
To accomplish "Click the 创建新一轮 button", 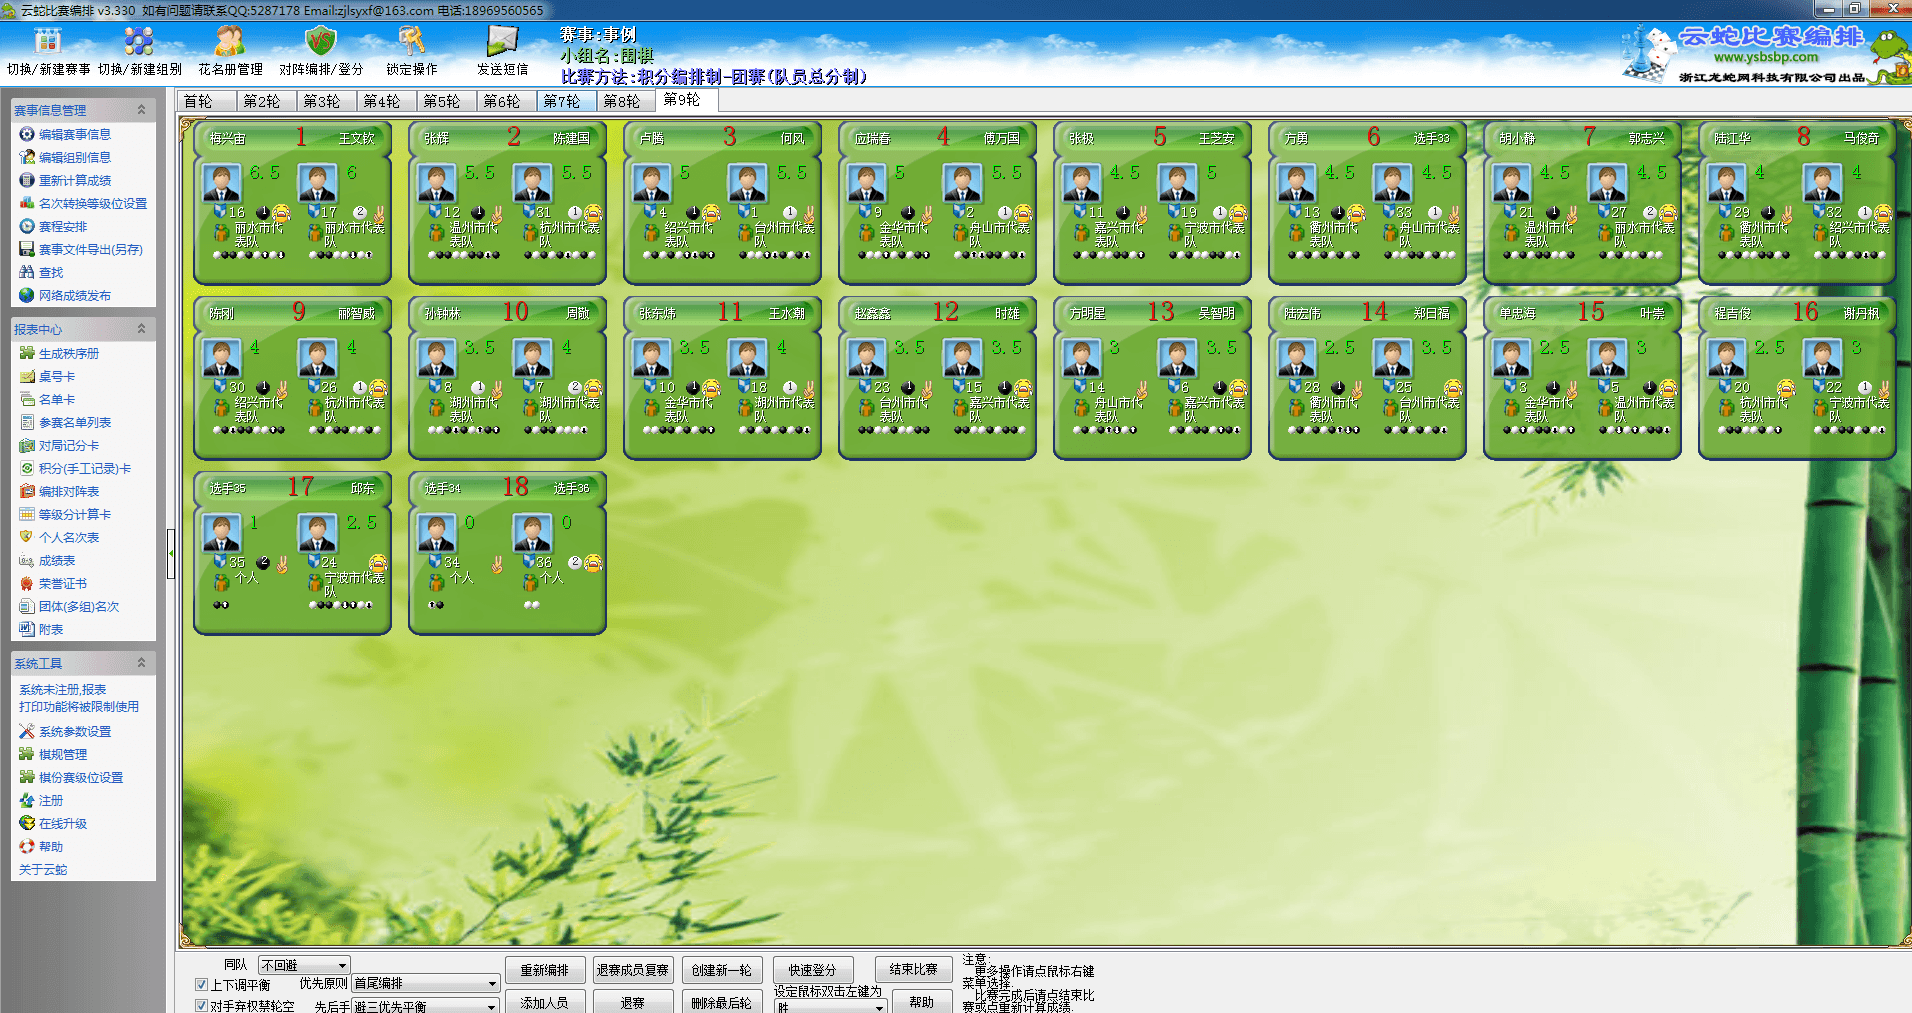I will [x=722, y=970].
